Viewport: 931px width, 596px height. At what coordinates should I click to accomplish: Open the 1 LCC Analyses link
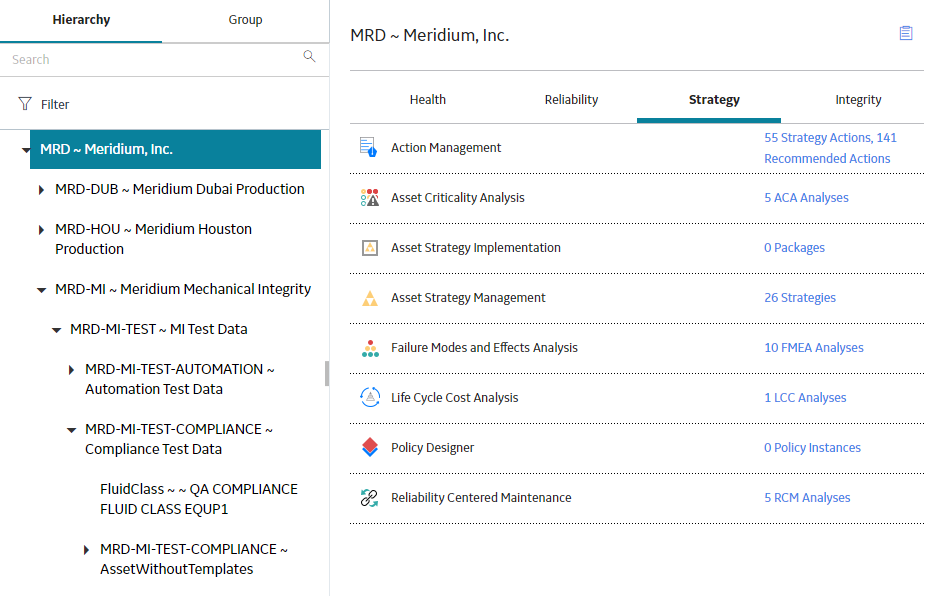(x=805, y=397)
